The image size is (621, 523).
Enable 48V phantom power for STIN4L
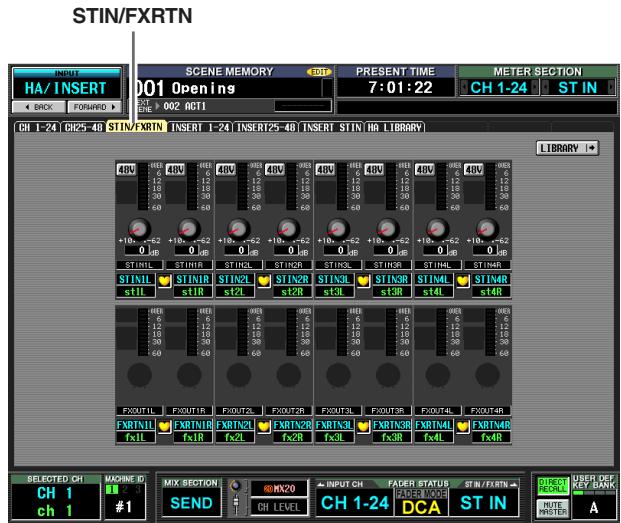pyautogui.click(x=425, y=169)
